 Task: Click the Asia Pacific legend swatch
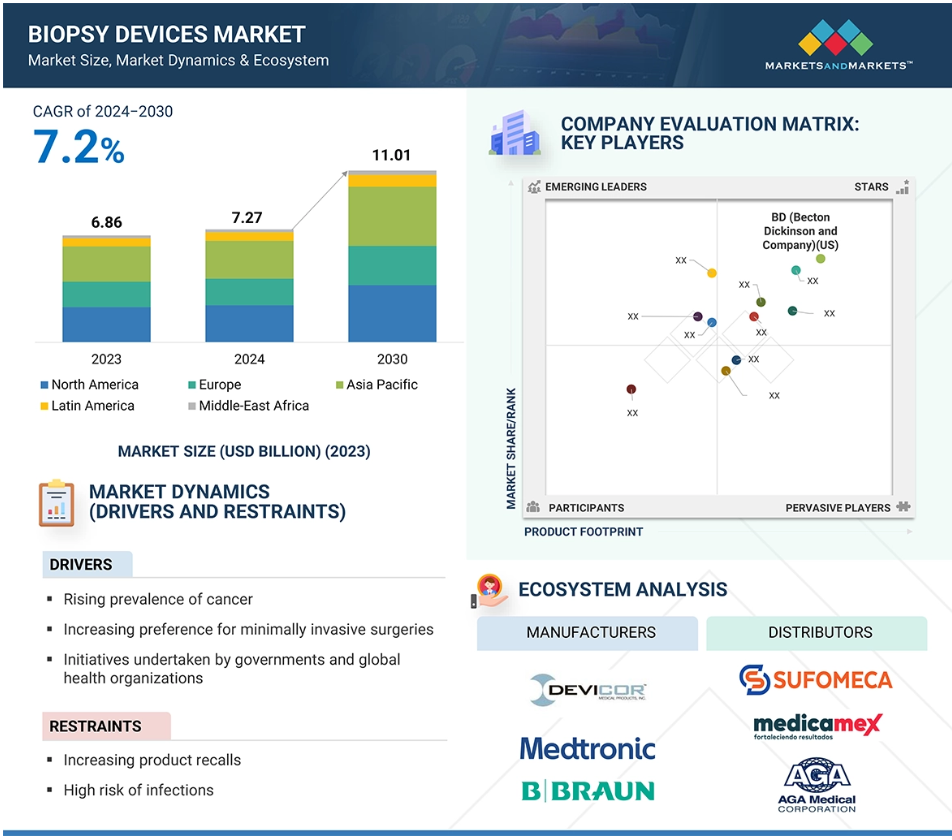click(340, 385)
